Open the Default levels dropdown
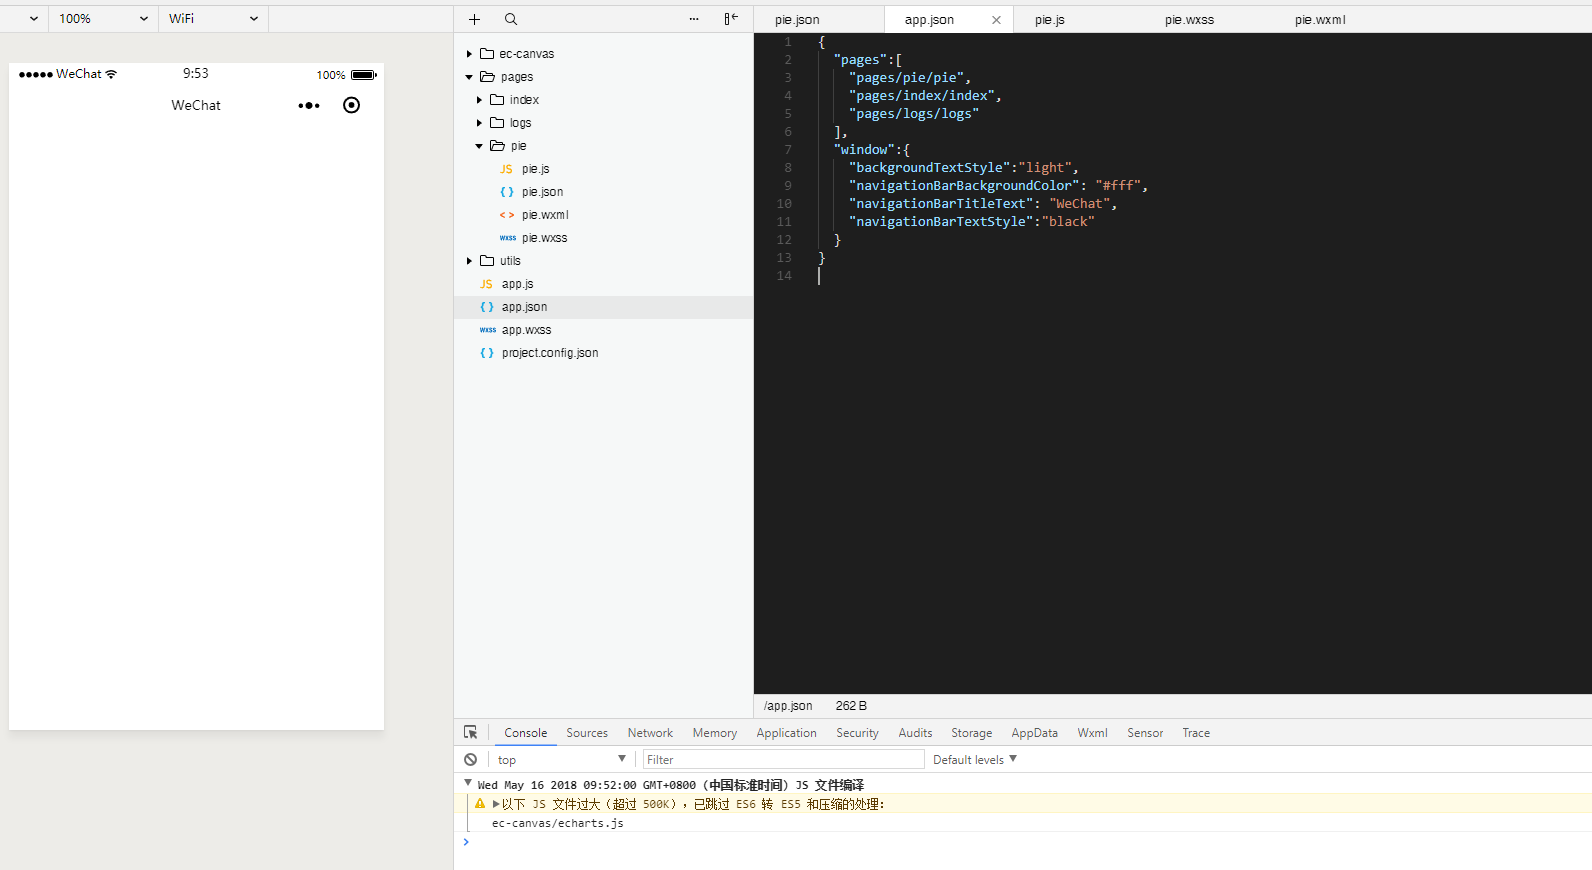Viewport: 1592px width, 870px height. 975,760
